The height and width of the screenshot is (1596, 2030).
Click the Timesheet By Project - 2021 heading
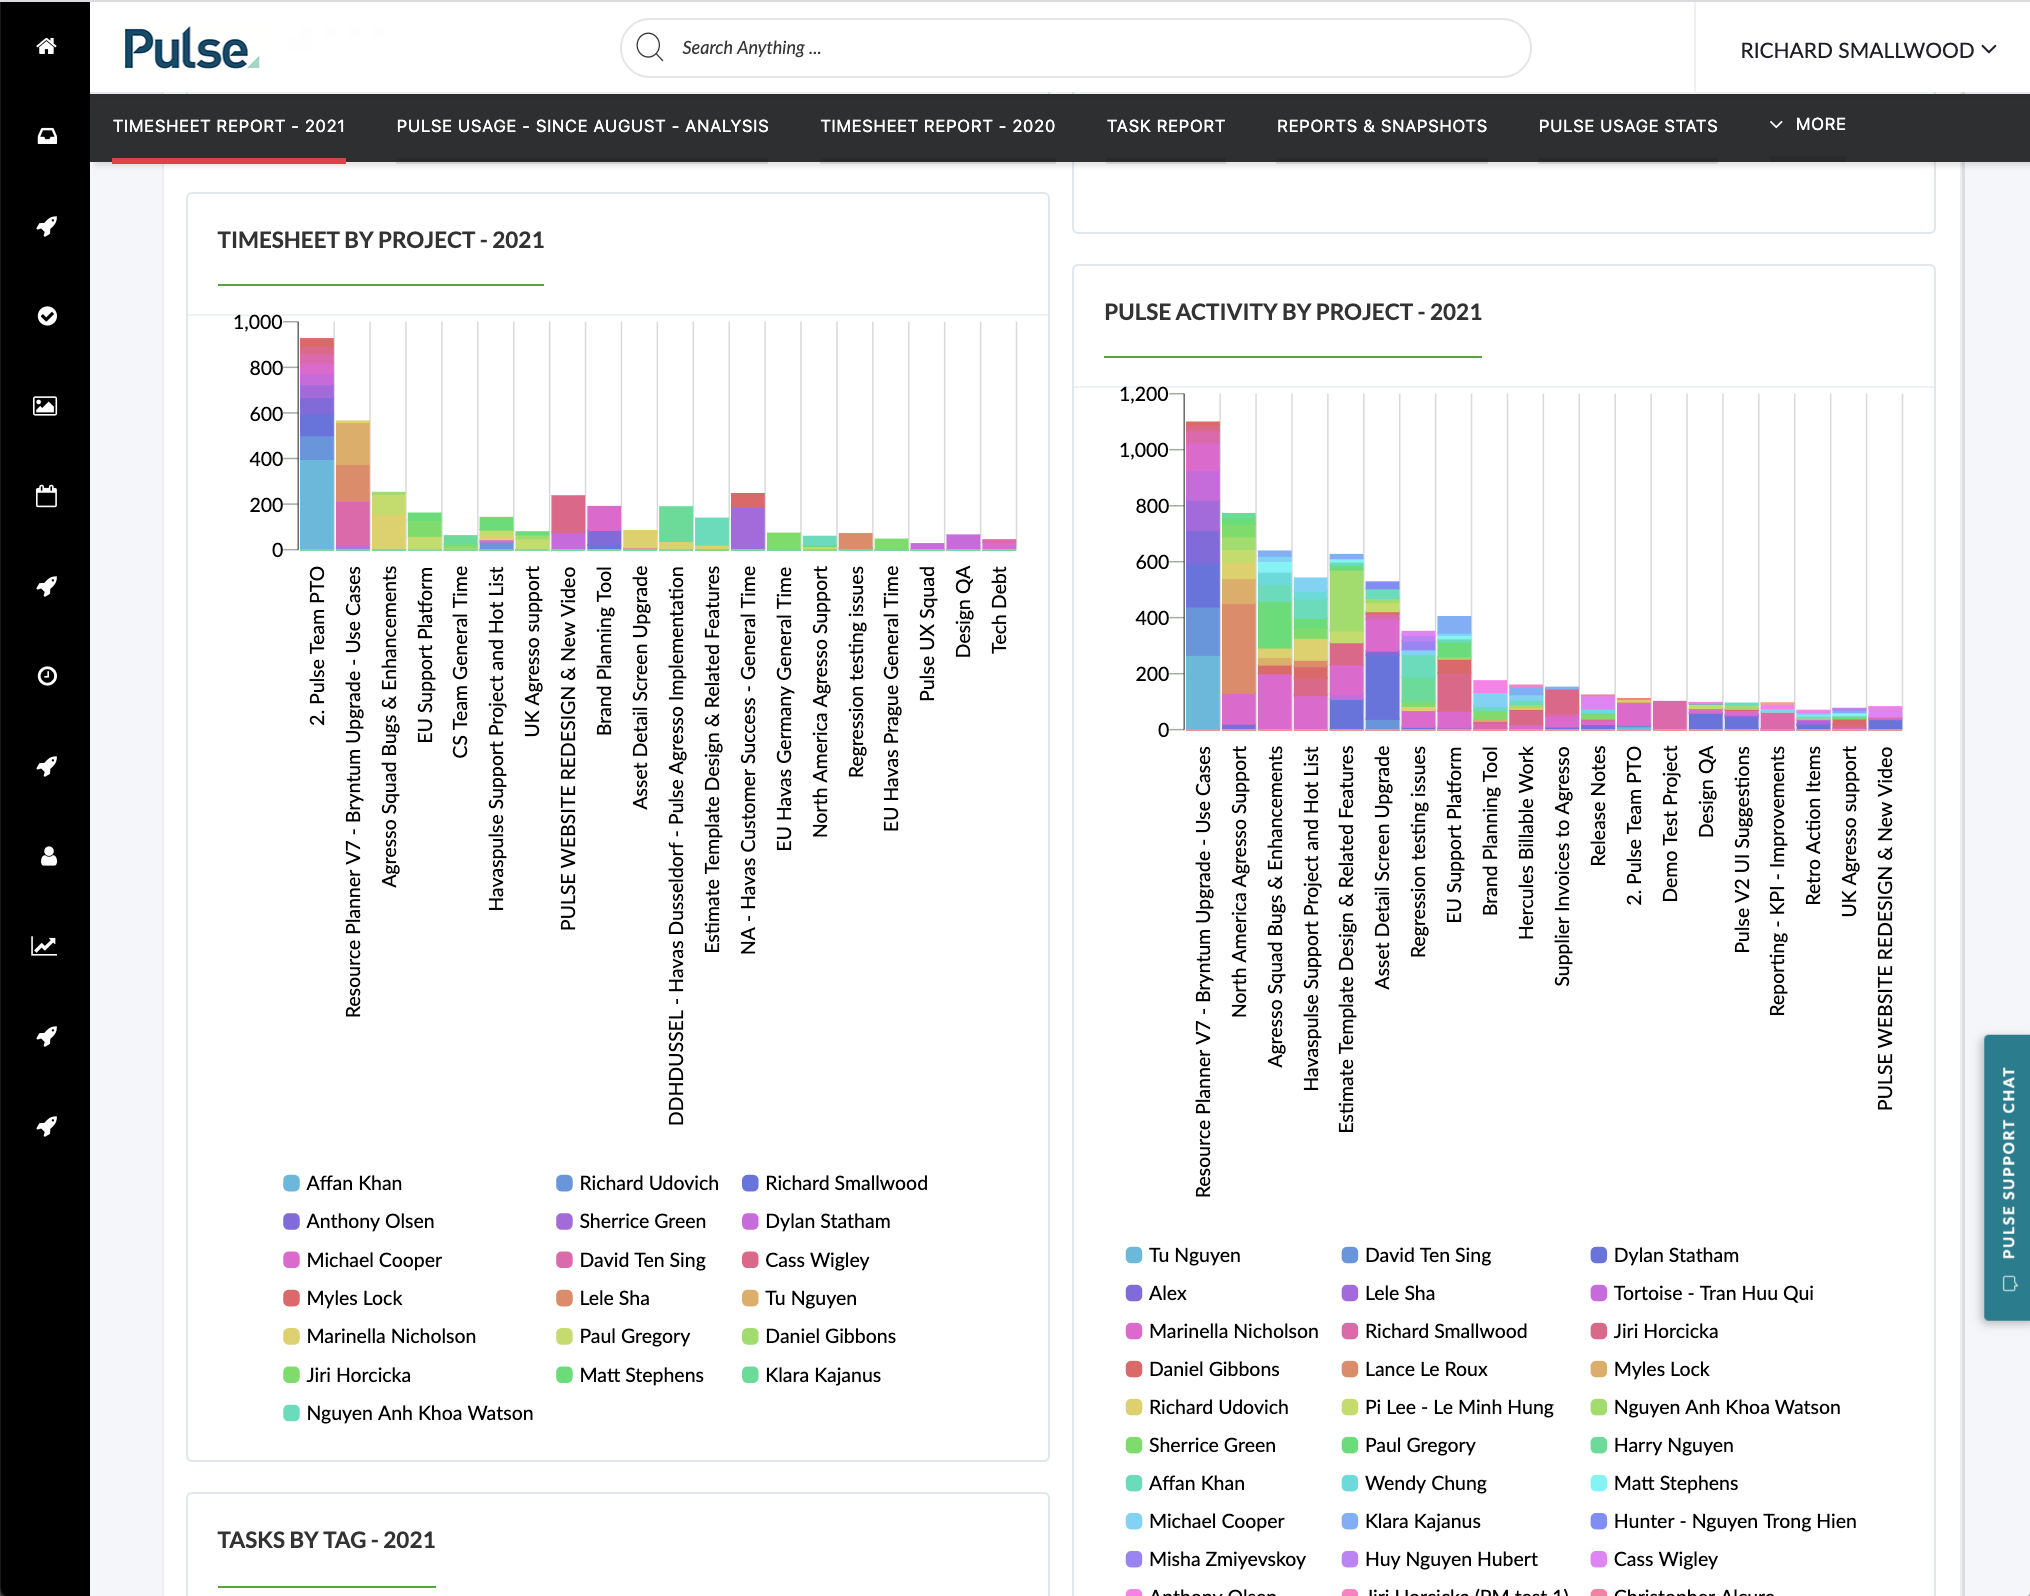click(381, 240)
